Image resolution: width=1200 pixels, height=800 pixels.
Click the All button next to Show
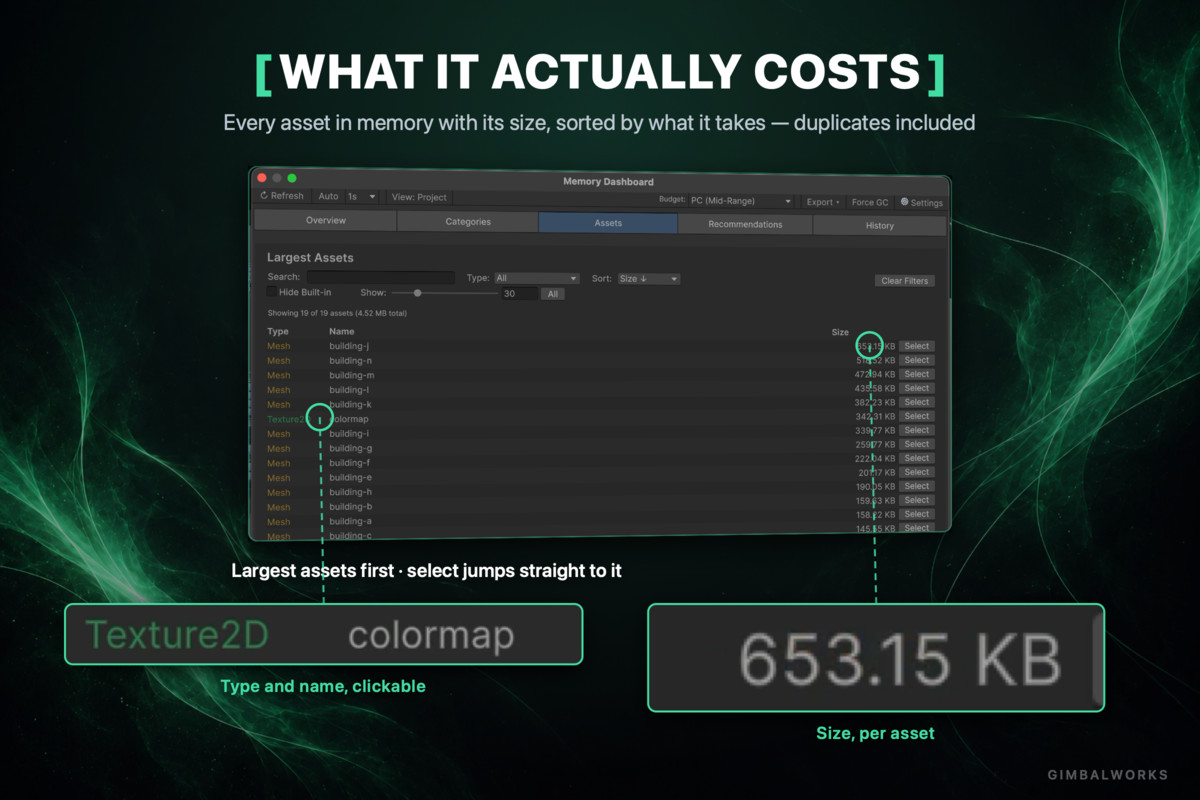point(552,294)
